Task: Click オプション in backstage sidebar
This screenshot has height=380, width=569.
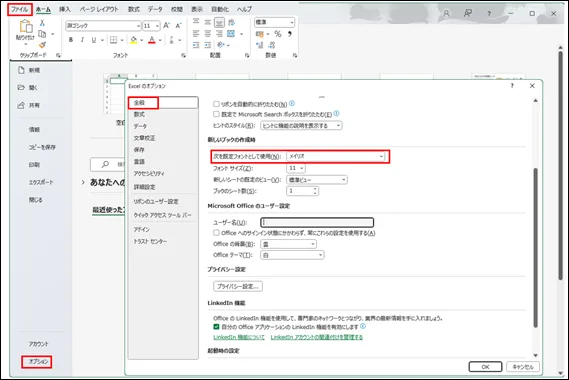Action: click(38, 361)
